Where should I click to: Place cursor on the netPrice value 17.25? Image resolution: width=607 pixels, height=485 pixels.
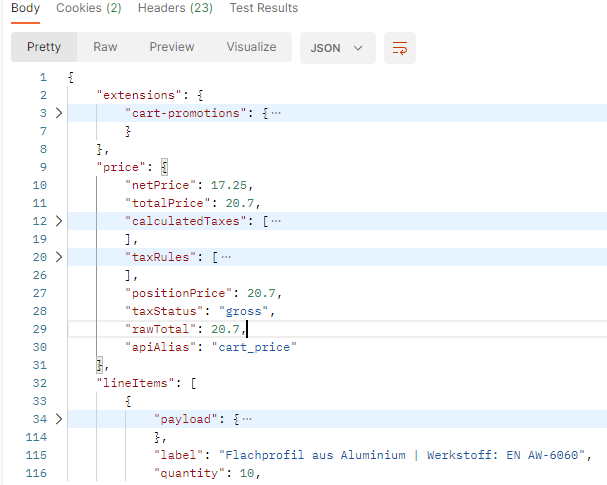click(x=229, y=185)
